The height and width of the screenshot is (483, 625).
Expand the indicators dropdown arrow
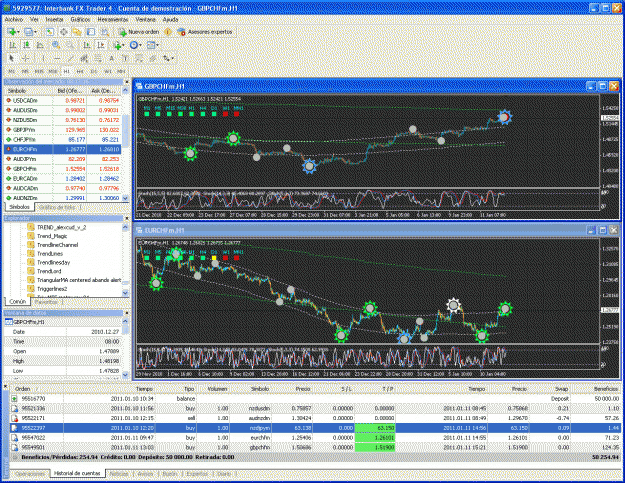123,45
